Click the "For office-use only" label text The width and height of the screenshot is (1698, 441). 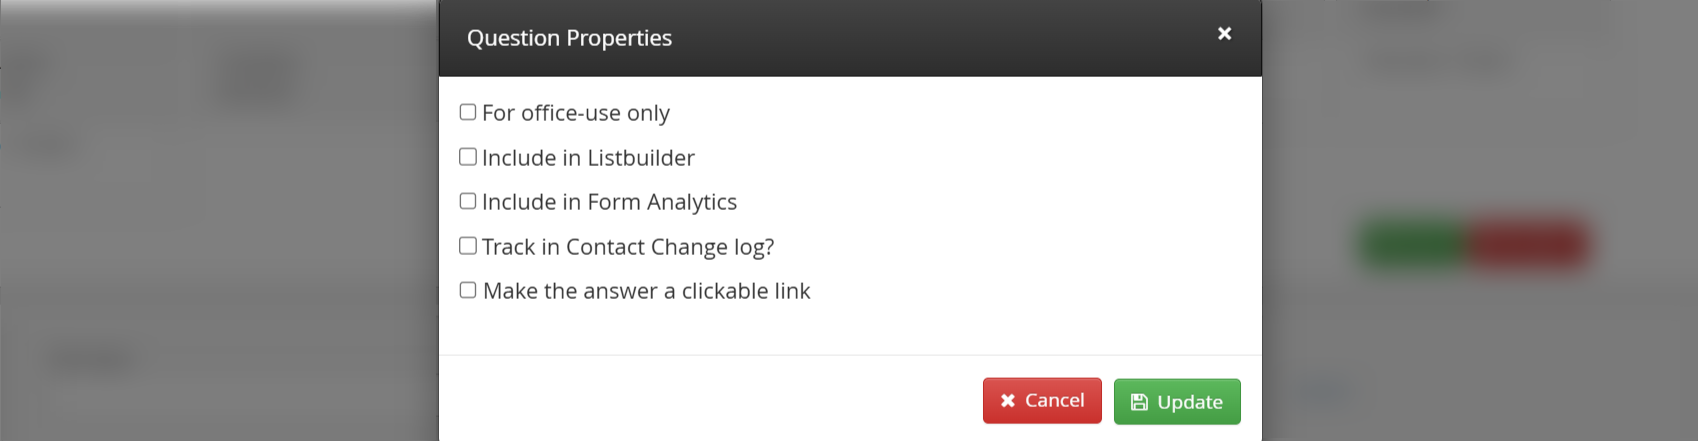tap(576, 113)
